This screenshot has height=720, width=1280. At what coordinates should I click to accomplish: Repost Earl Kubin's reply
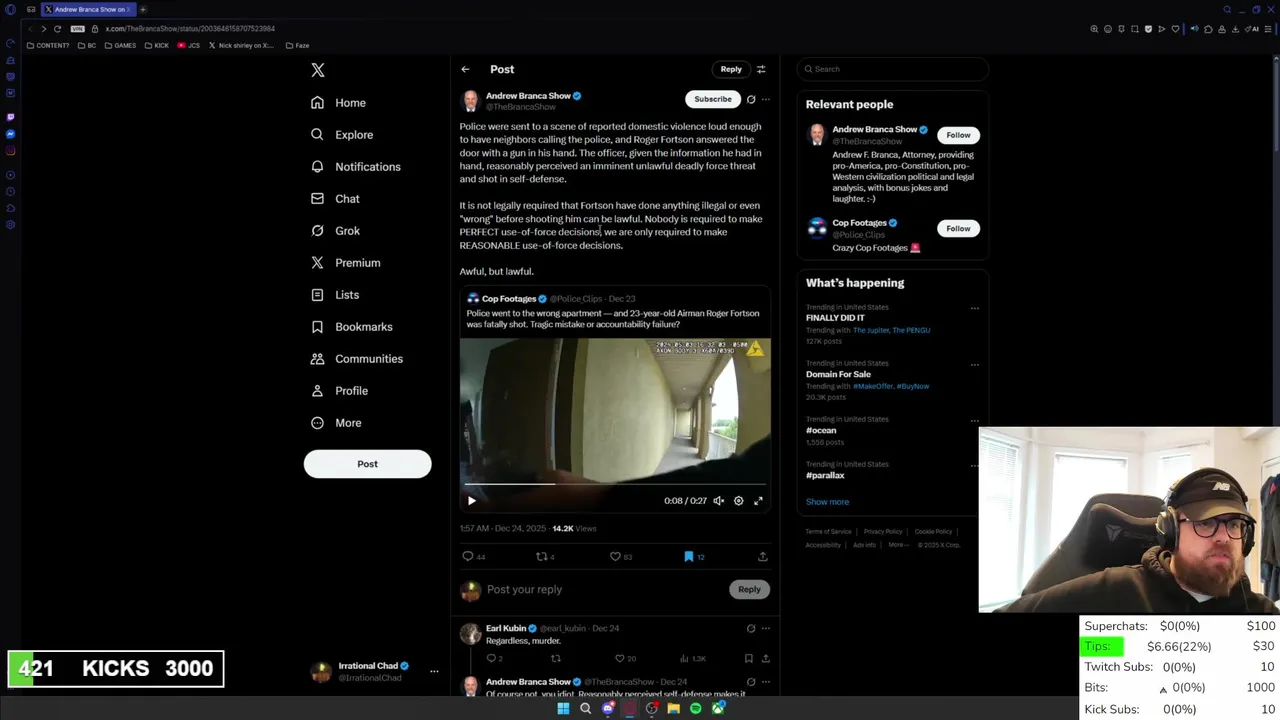pos(556,658)
